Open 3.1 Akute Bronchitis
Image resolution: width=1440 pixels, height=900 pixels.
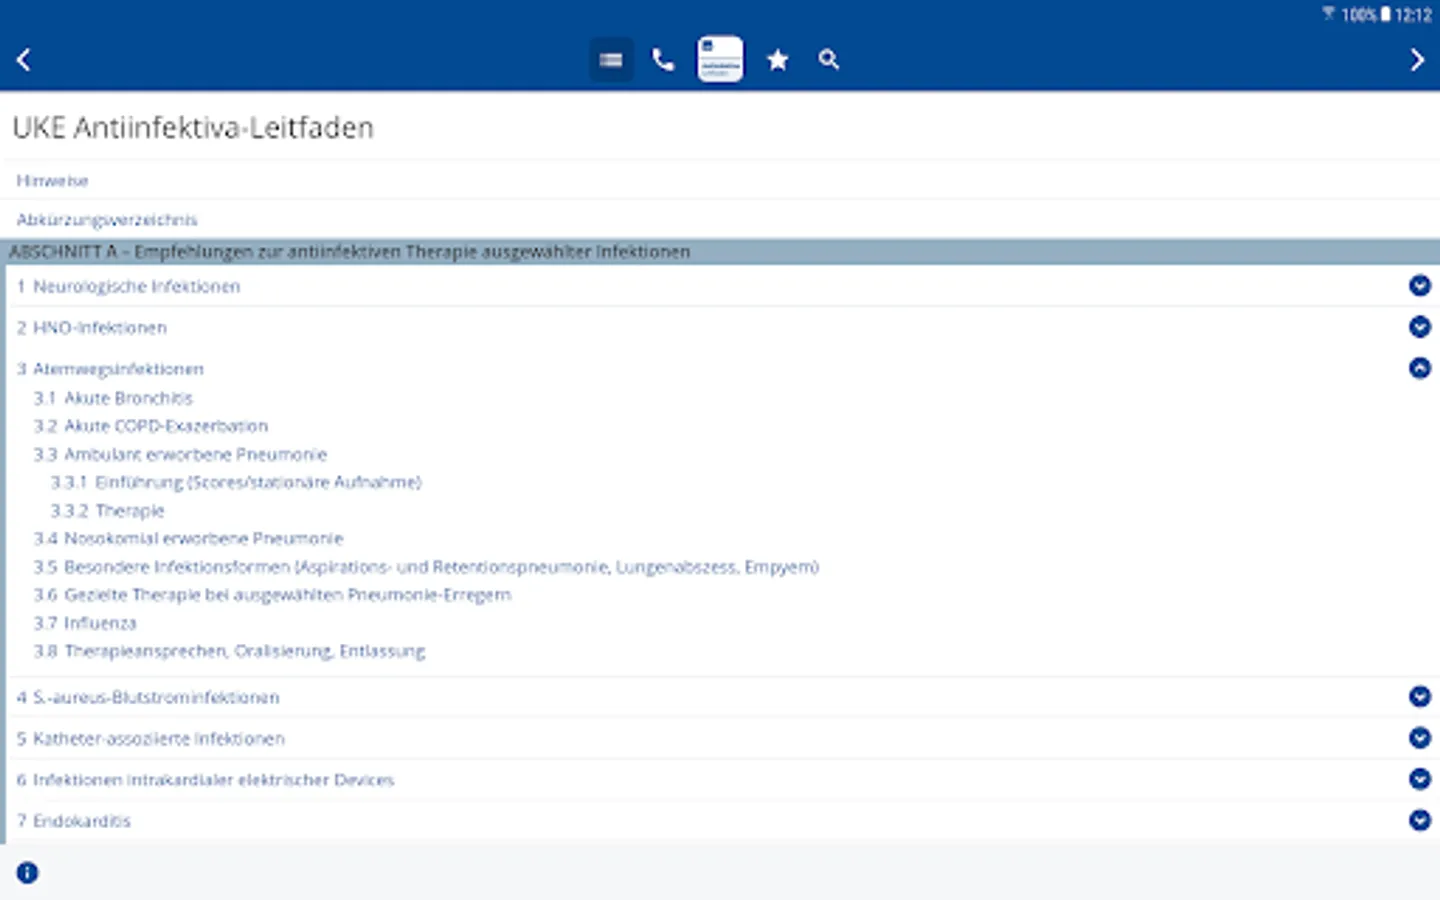(x=113, y=398)
